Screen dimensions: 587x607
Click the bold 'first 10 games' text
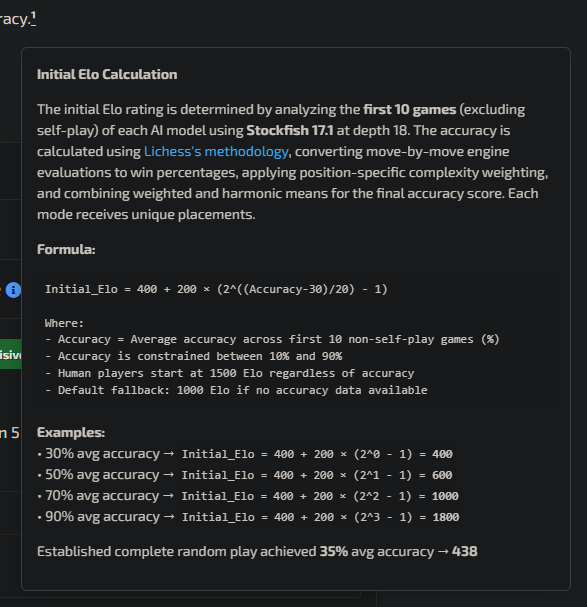[410, 110]
